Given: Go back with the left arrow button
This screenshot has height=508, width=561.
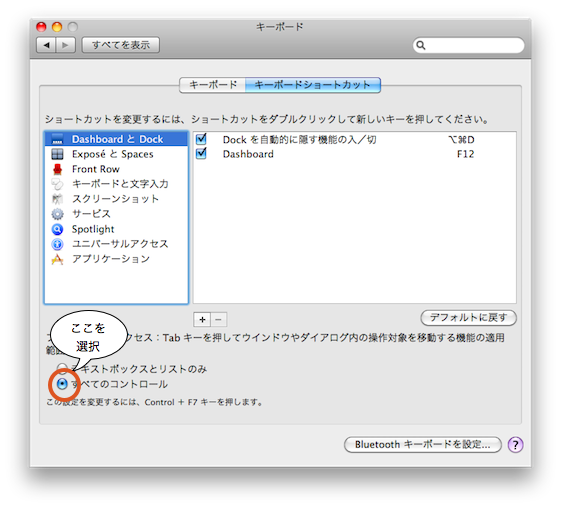Looking at the screenshot, I should pos(46,45).
